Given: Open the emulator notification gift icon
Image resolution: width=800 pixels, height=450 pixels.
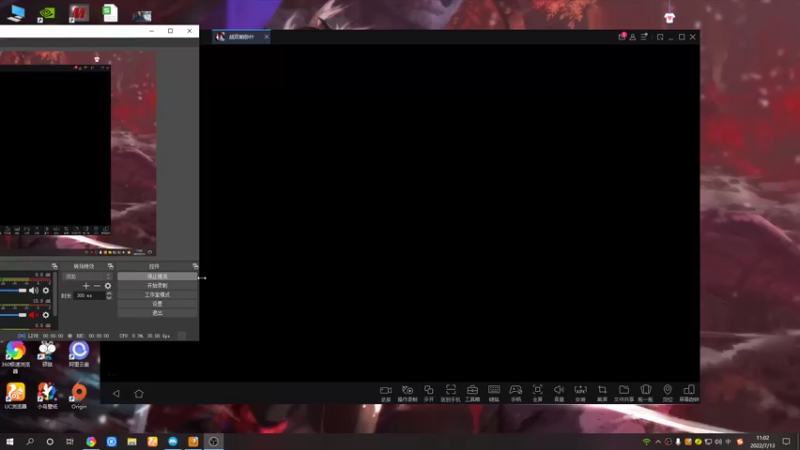Looking at the screenshot, I should coord(621,37).
